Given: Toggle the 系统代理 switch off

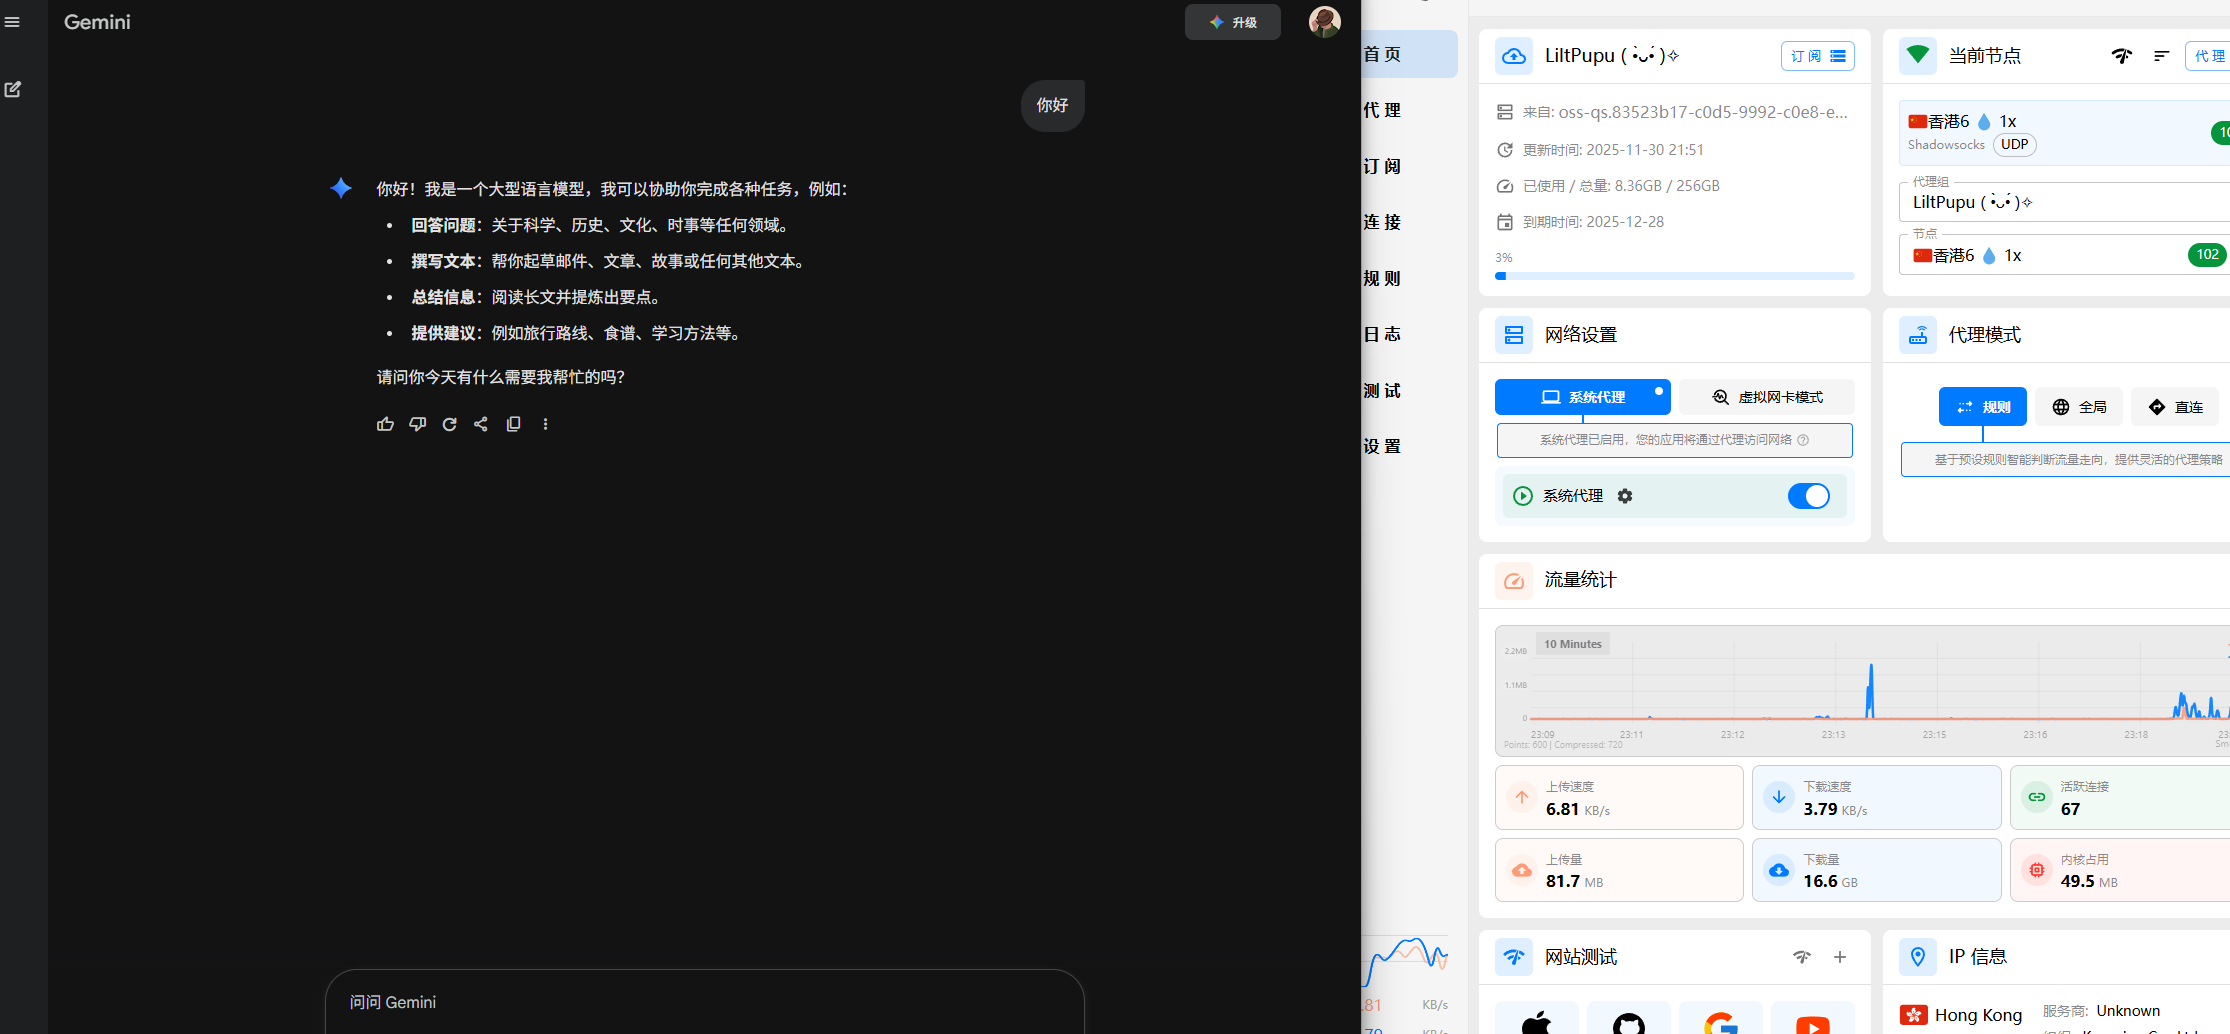Looking at the screenshot, I should (x=1808, y=496).
